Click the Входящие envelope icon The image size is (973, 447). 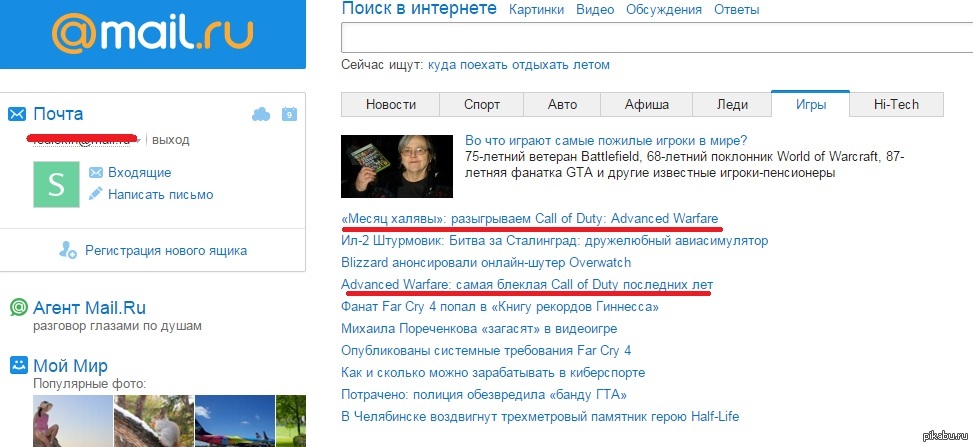(96, 172)
